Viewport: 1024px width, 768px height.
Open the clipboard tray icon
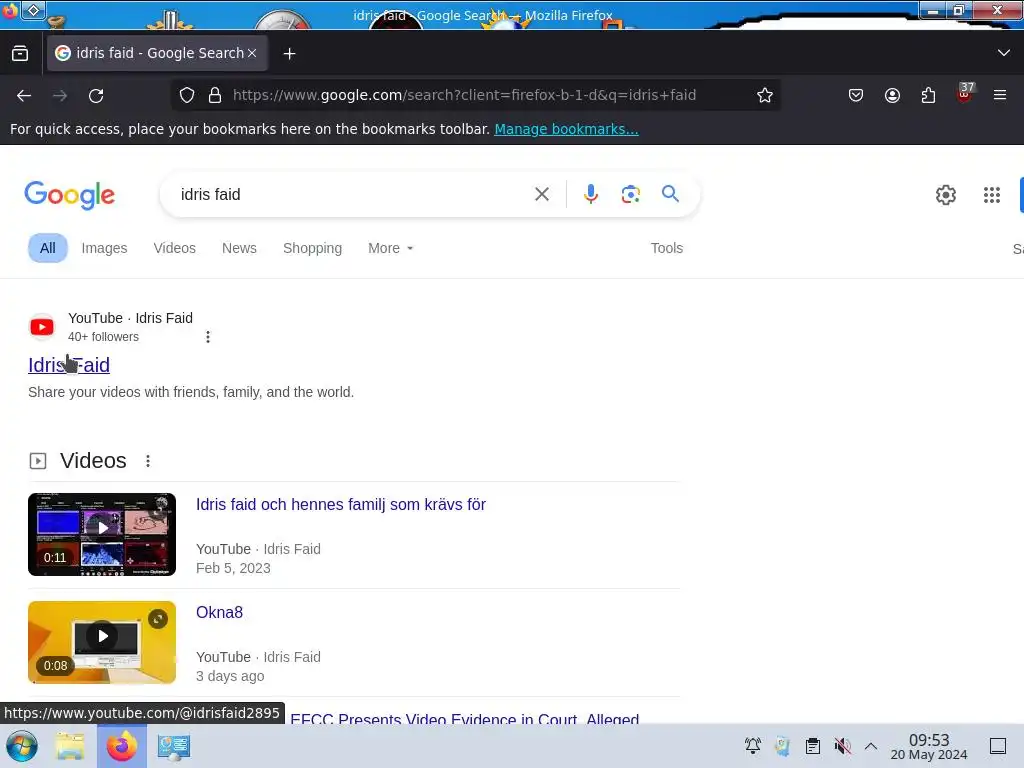pyautogui.click(x=812, y=746)
